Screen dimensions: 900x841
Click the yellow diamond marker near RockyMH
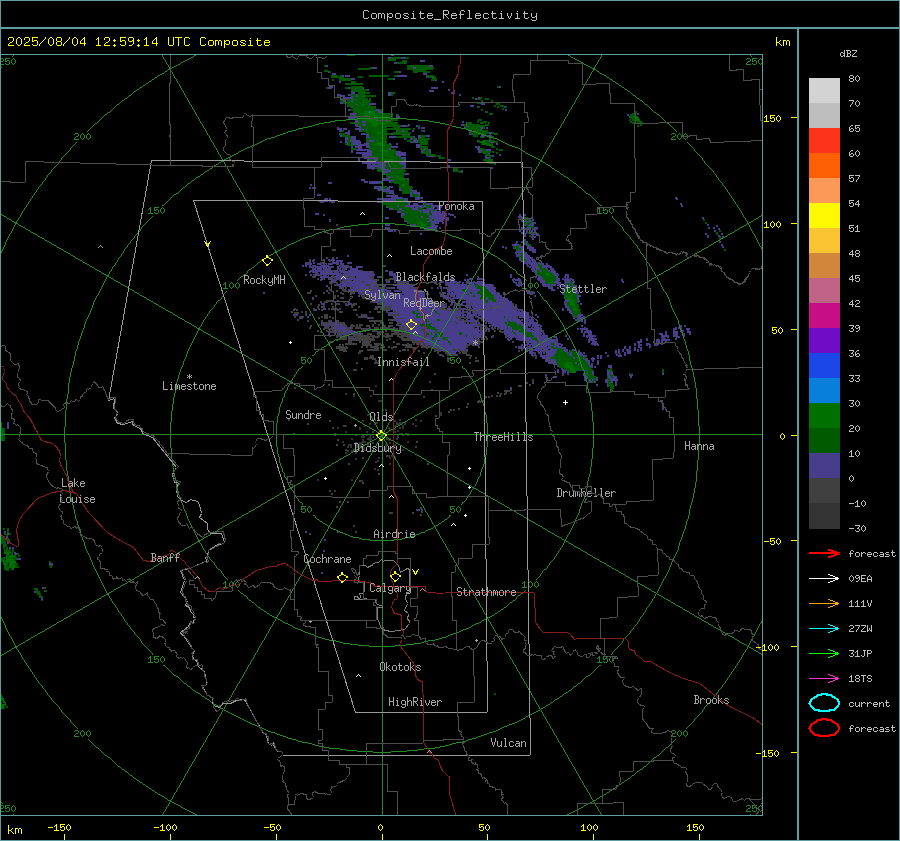(x=267, y=261)
